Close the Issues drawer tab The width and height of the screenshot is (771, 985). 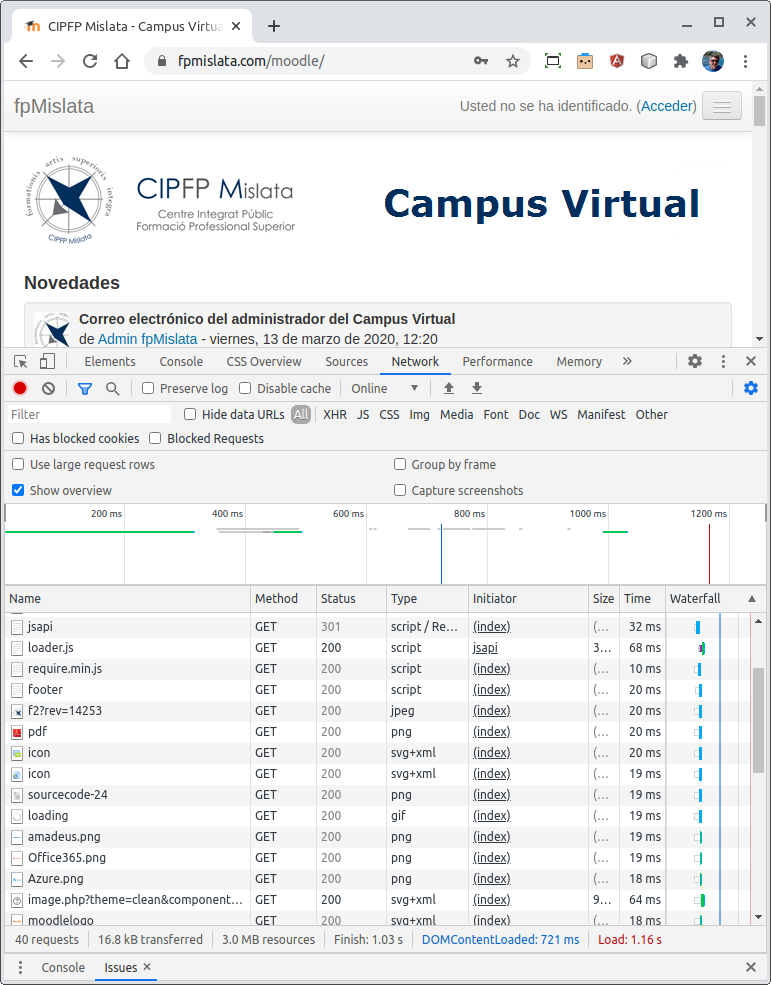click(147, 967)
